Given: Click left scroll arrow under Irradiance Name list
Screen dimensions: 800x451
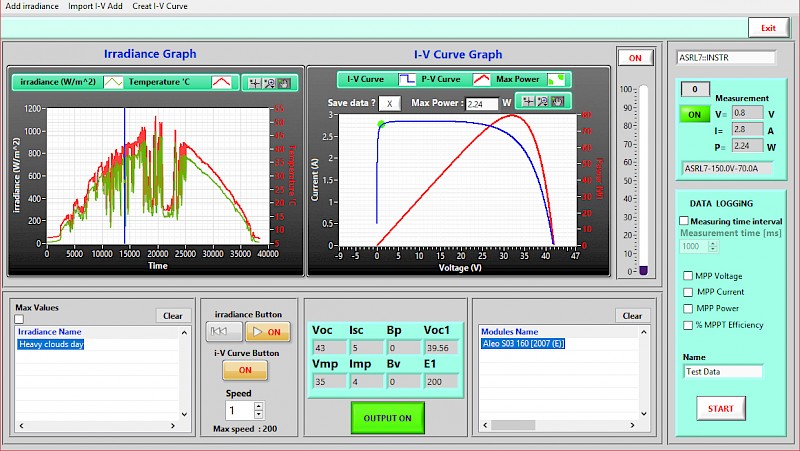Looking at the screenshot, I should pos(21,425).
